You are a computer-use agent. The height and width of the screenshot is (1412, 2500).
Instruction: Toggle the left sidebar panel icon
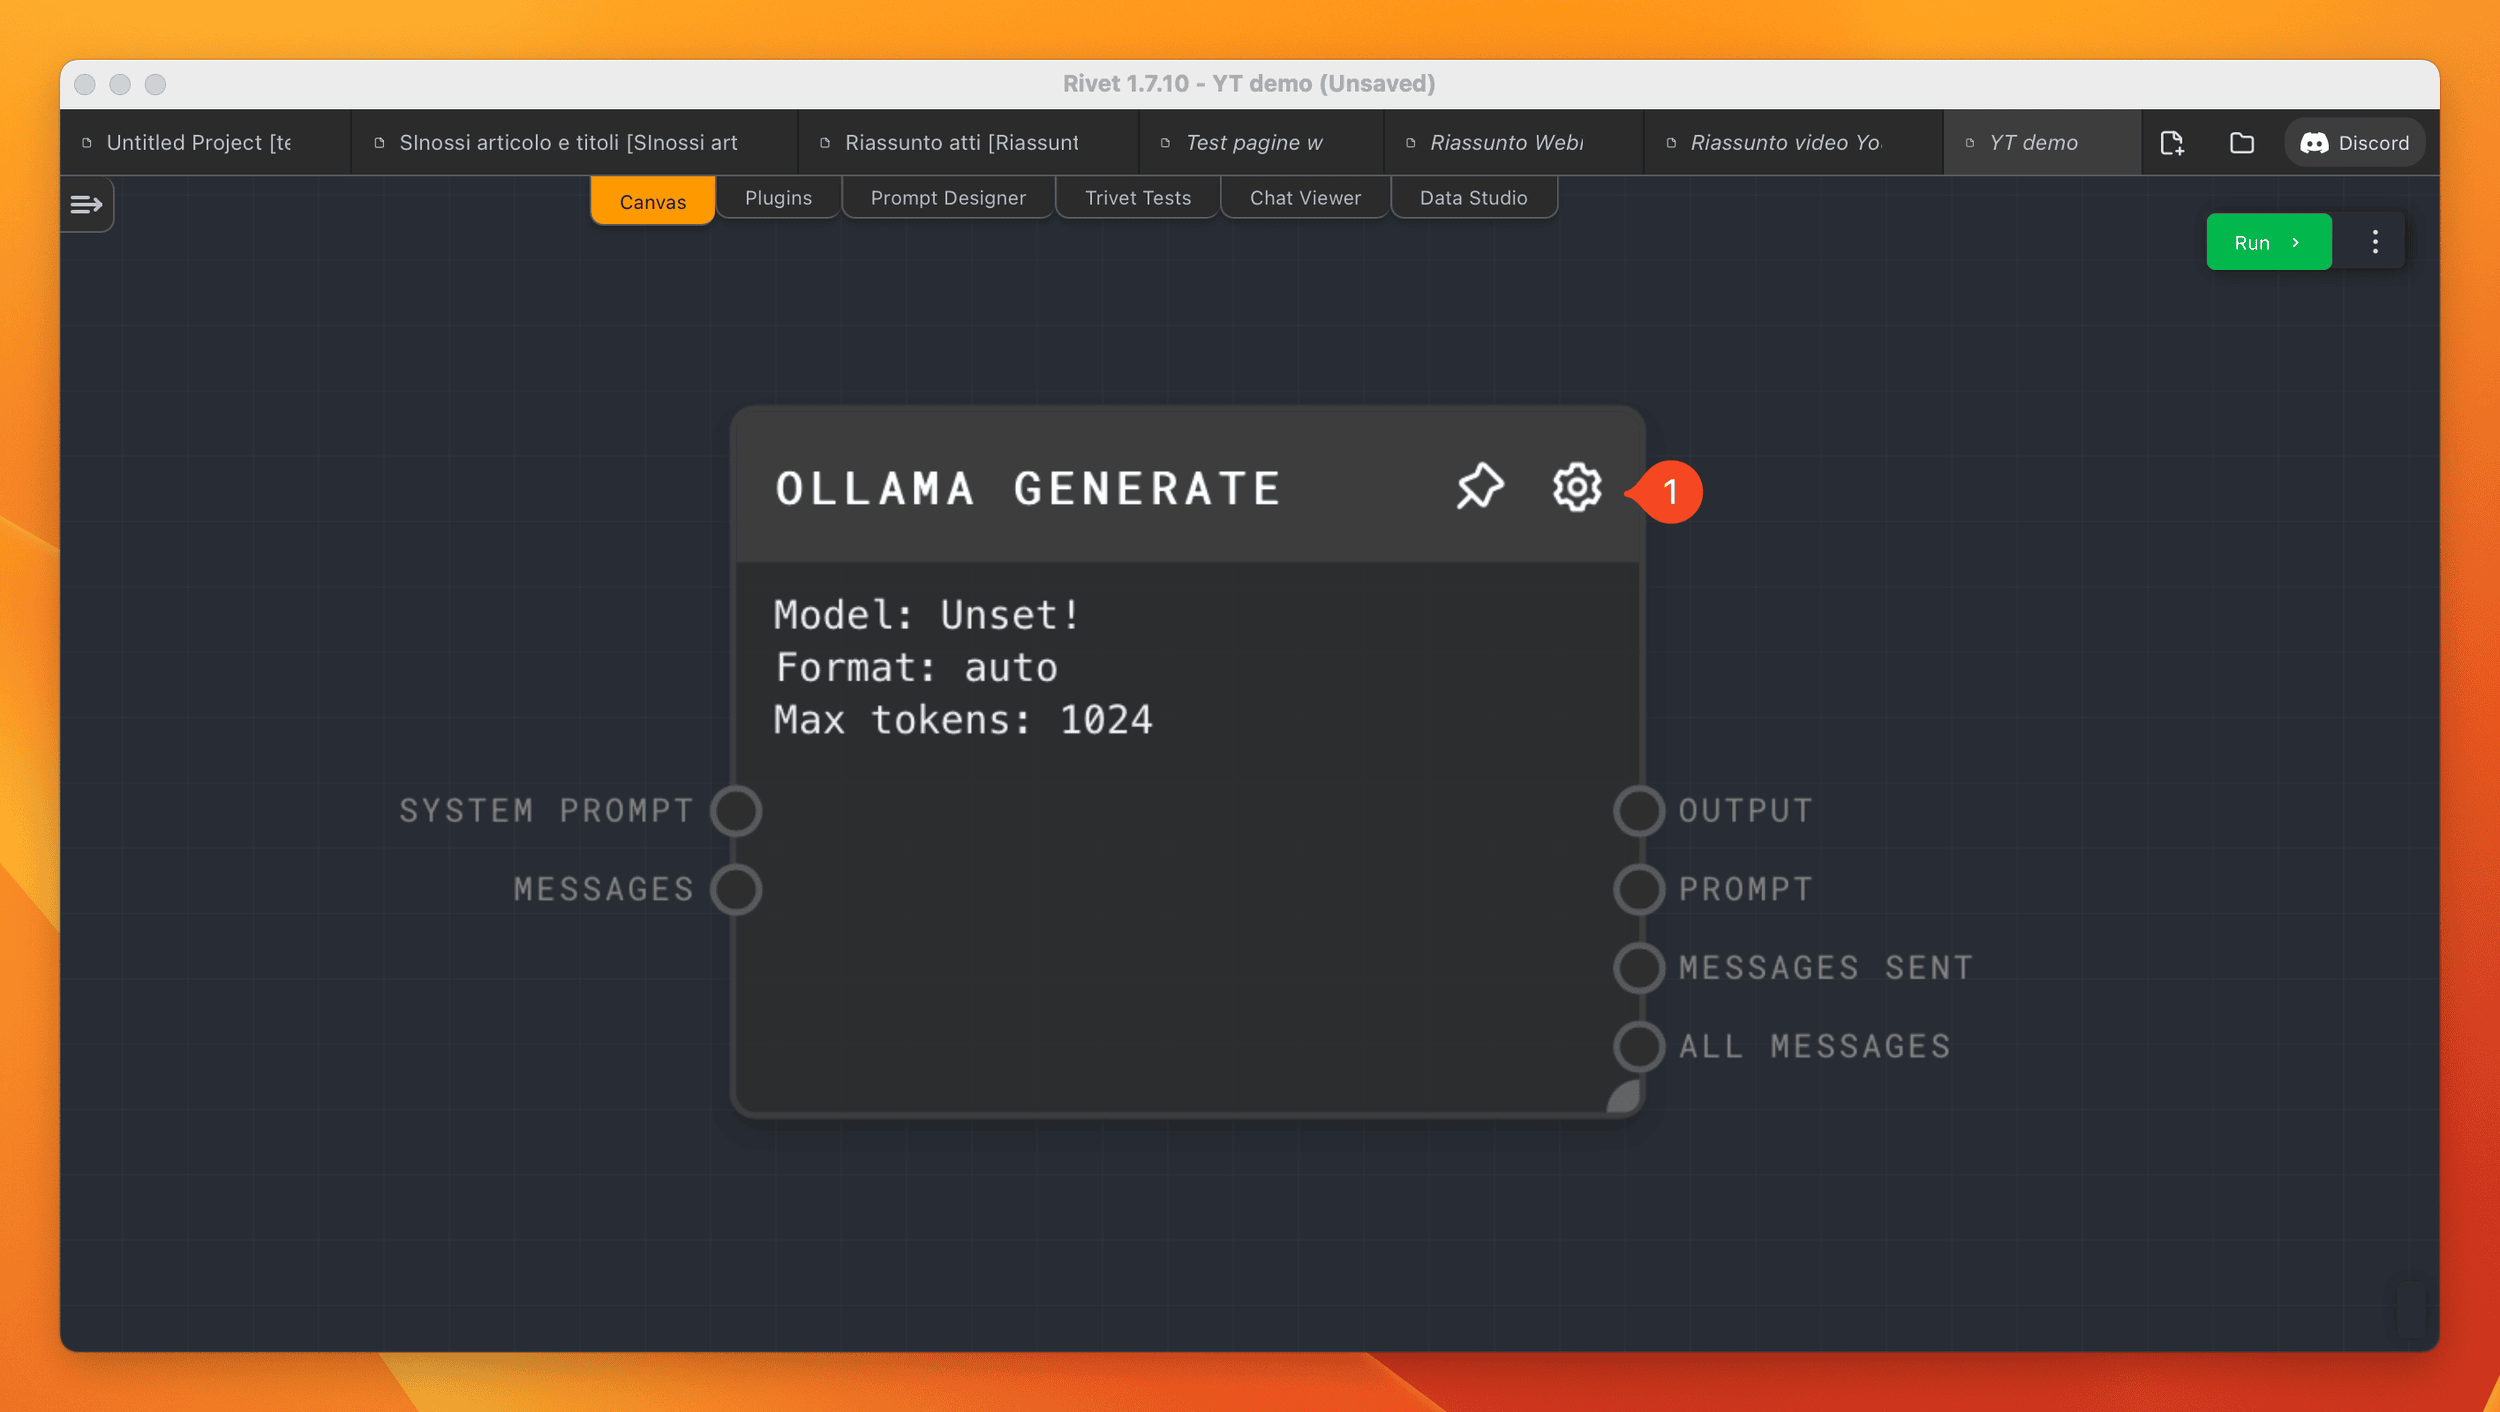coord(87,205)
